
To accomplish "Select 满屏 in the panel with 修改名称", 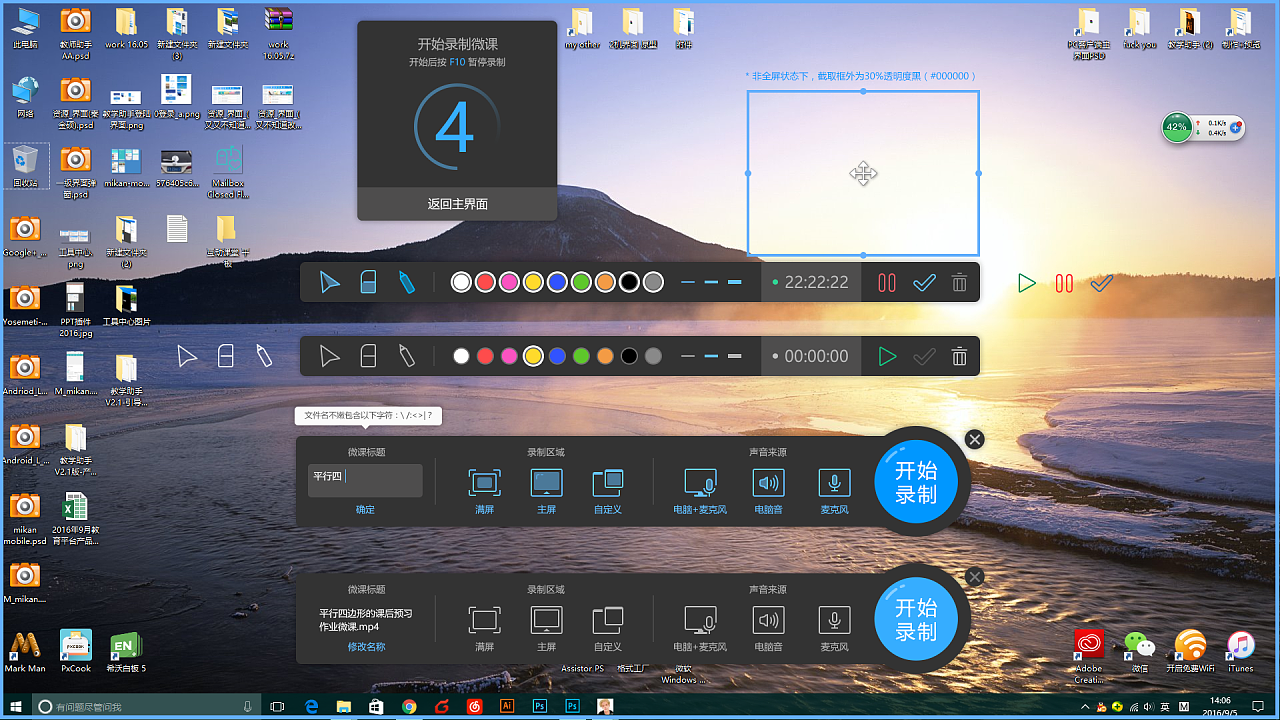I will tap(485, 628).
